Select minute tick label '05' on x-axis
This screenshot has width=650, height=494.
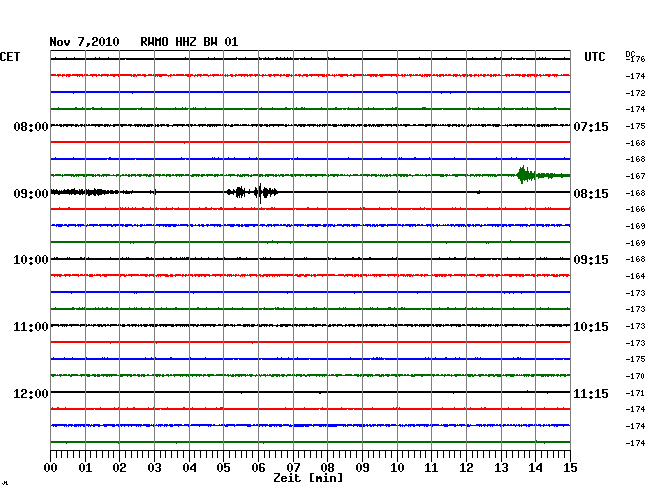[x=223, y=468]
